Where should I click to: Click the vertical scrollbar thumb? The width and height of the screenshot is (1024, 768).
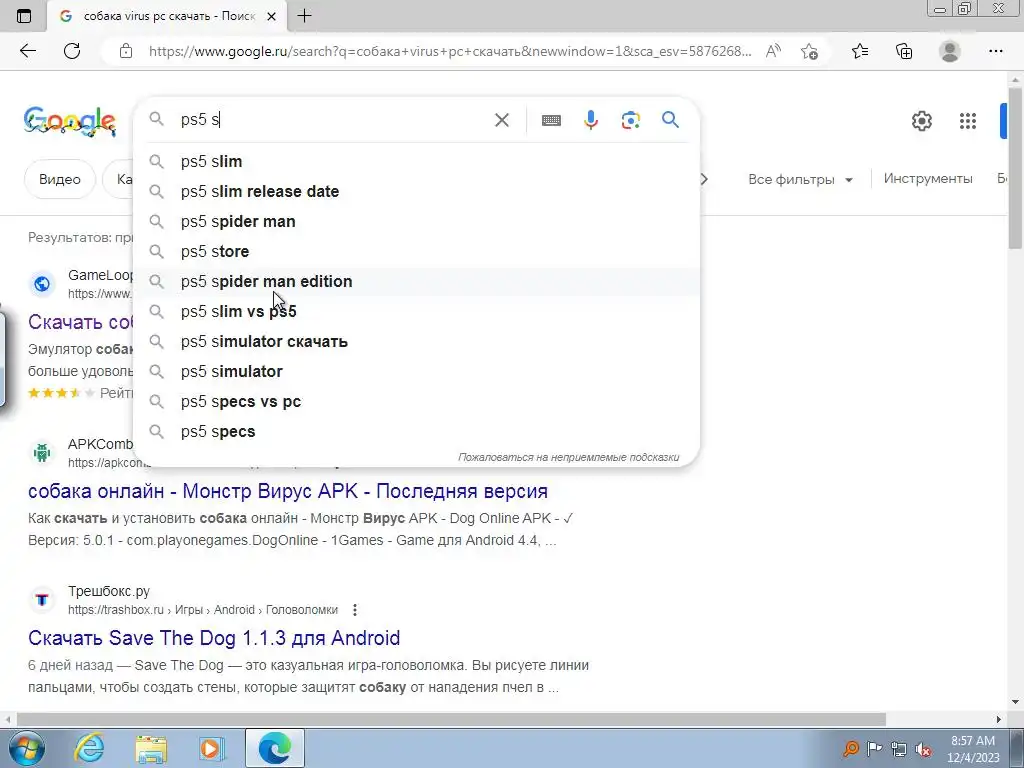click(x=1016, y=167)
